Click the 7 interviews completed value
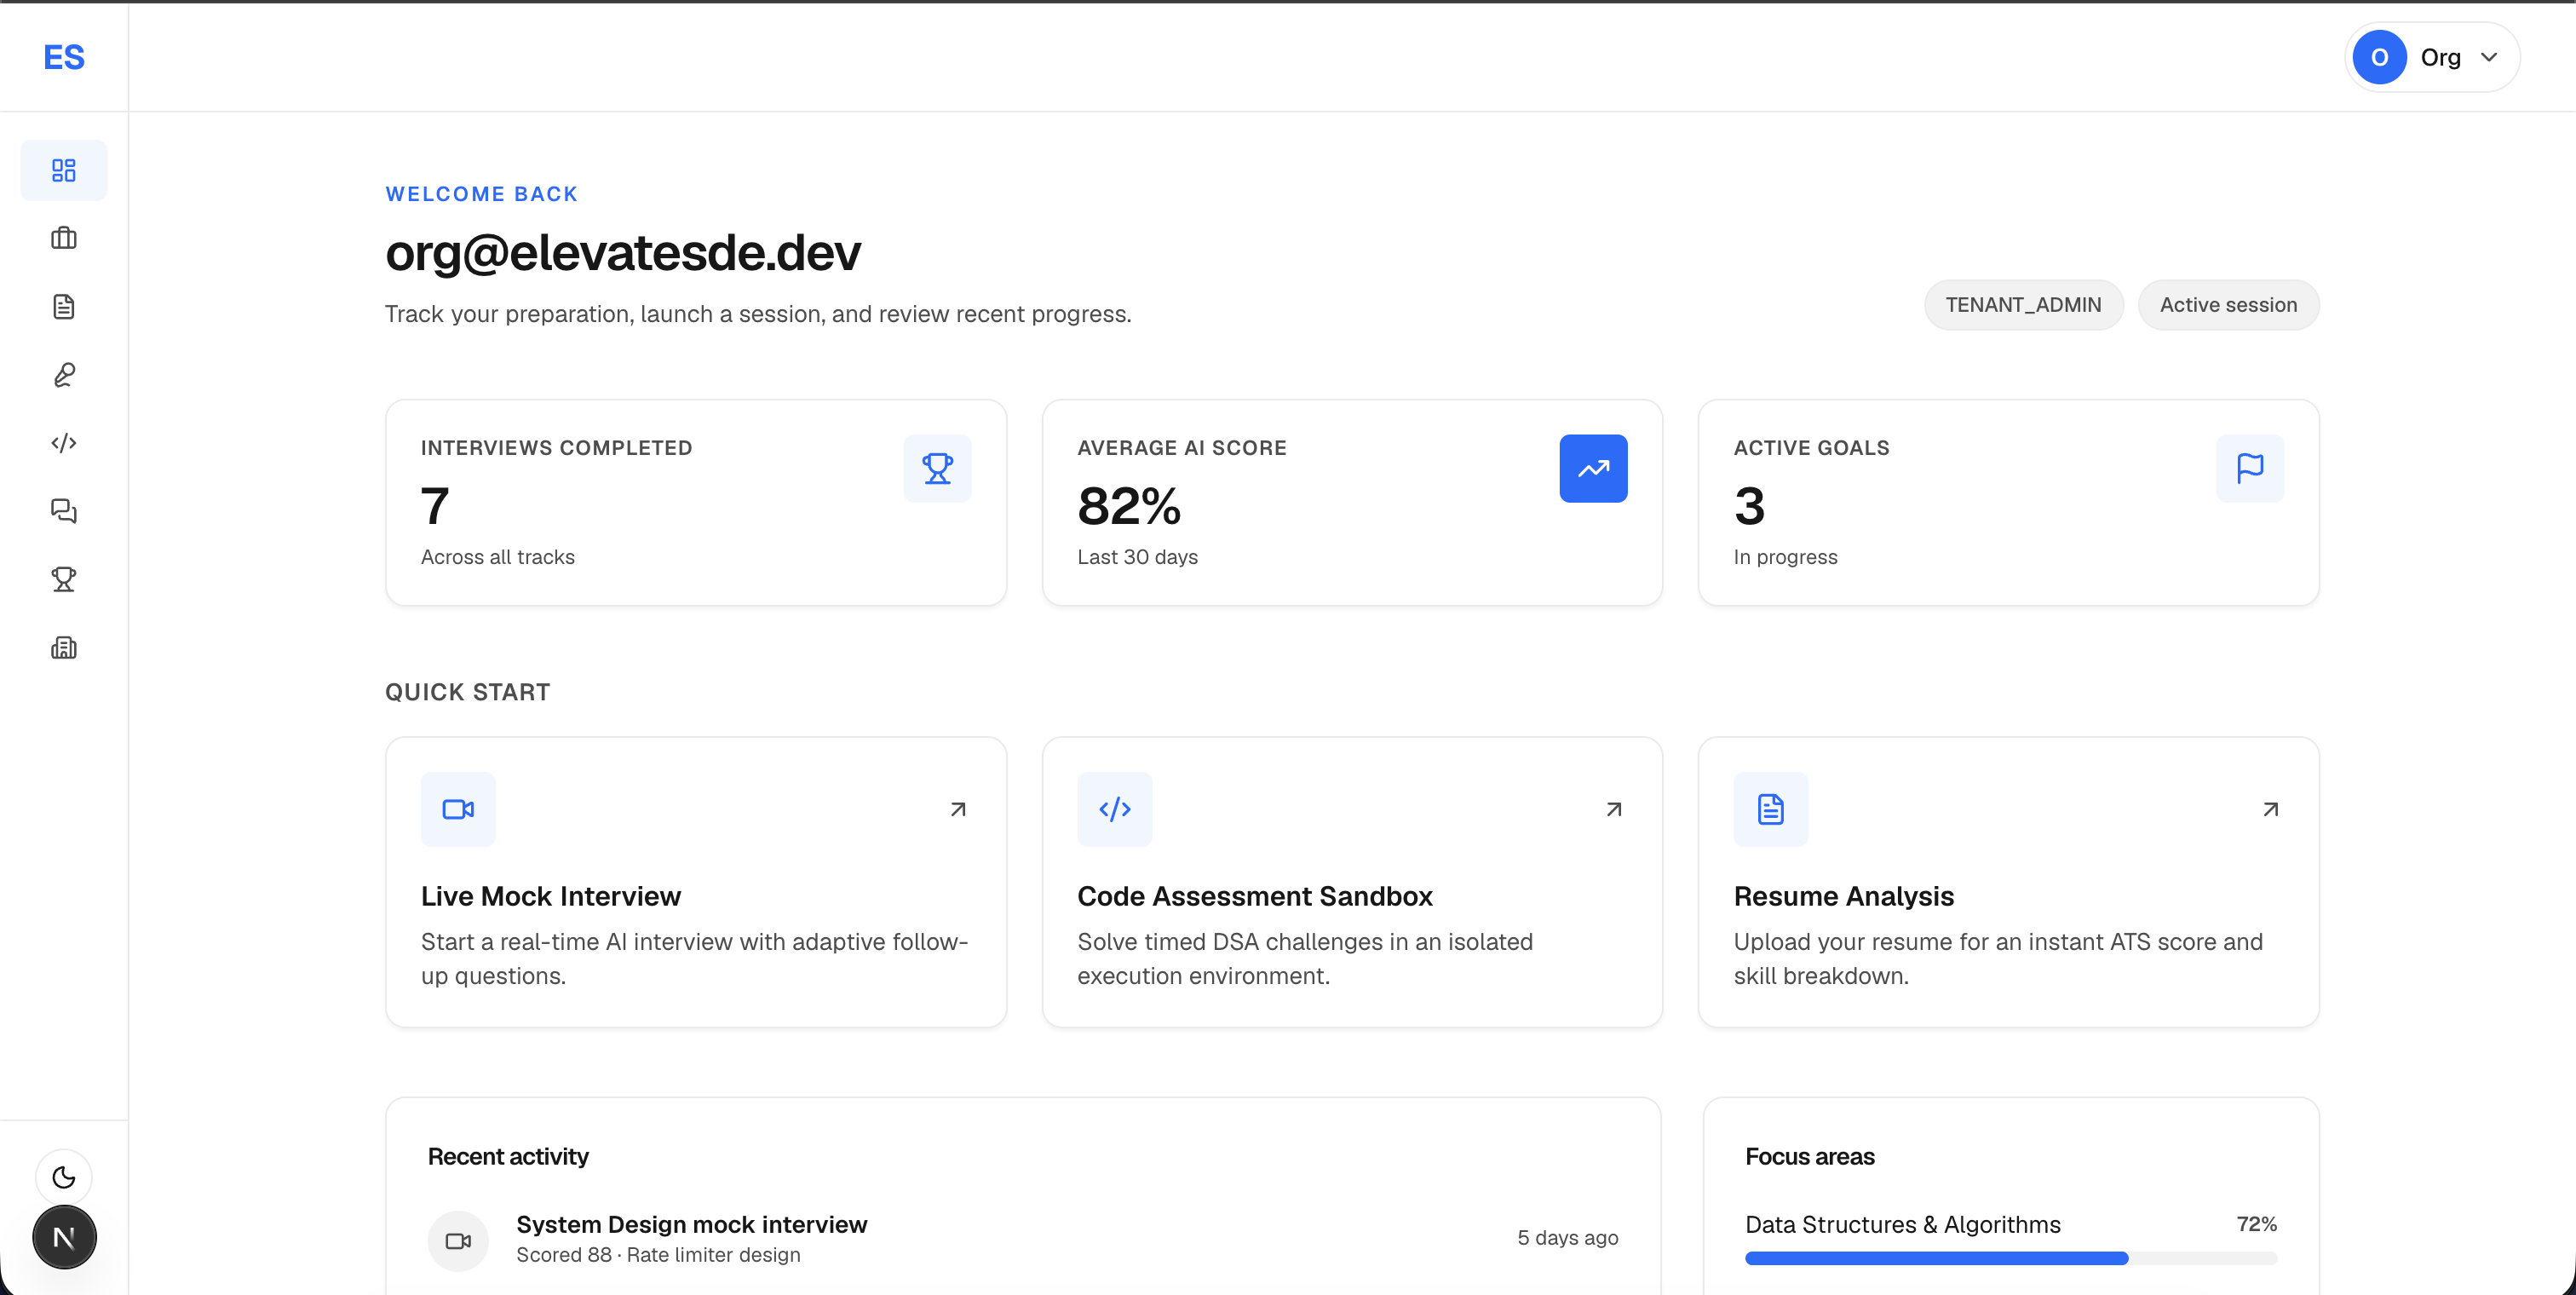2576x1295 pixels. [x=435, y=506]
